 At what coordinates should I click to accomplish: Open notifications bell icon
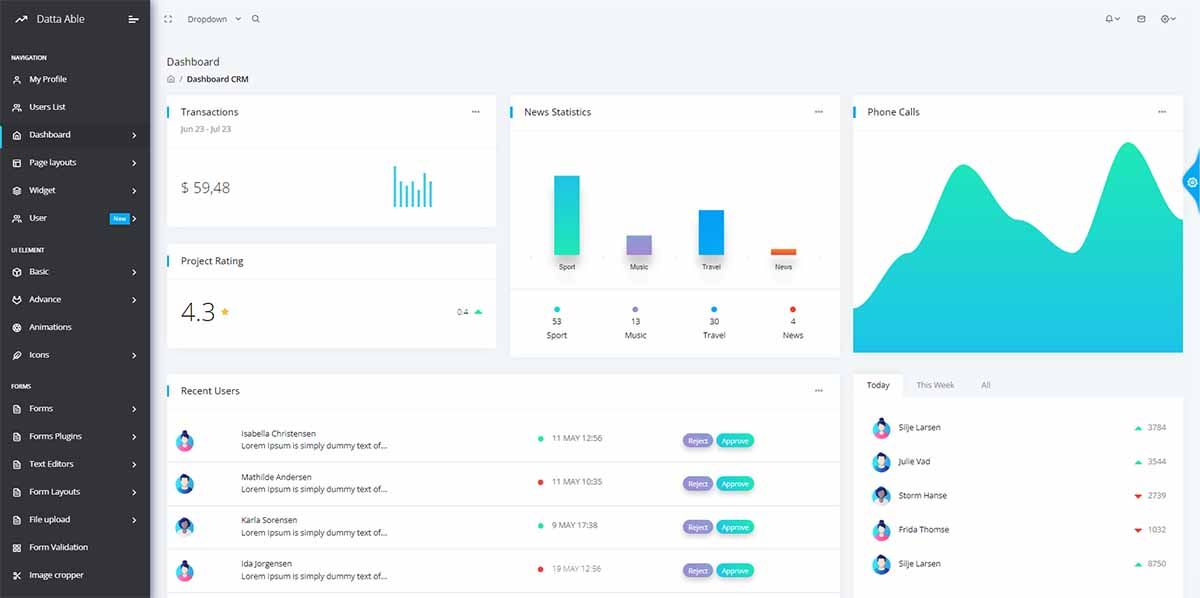pyautogui.click(x=1109, y=19)
